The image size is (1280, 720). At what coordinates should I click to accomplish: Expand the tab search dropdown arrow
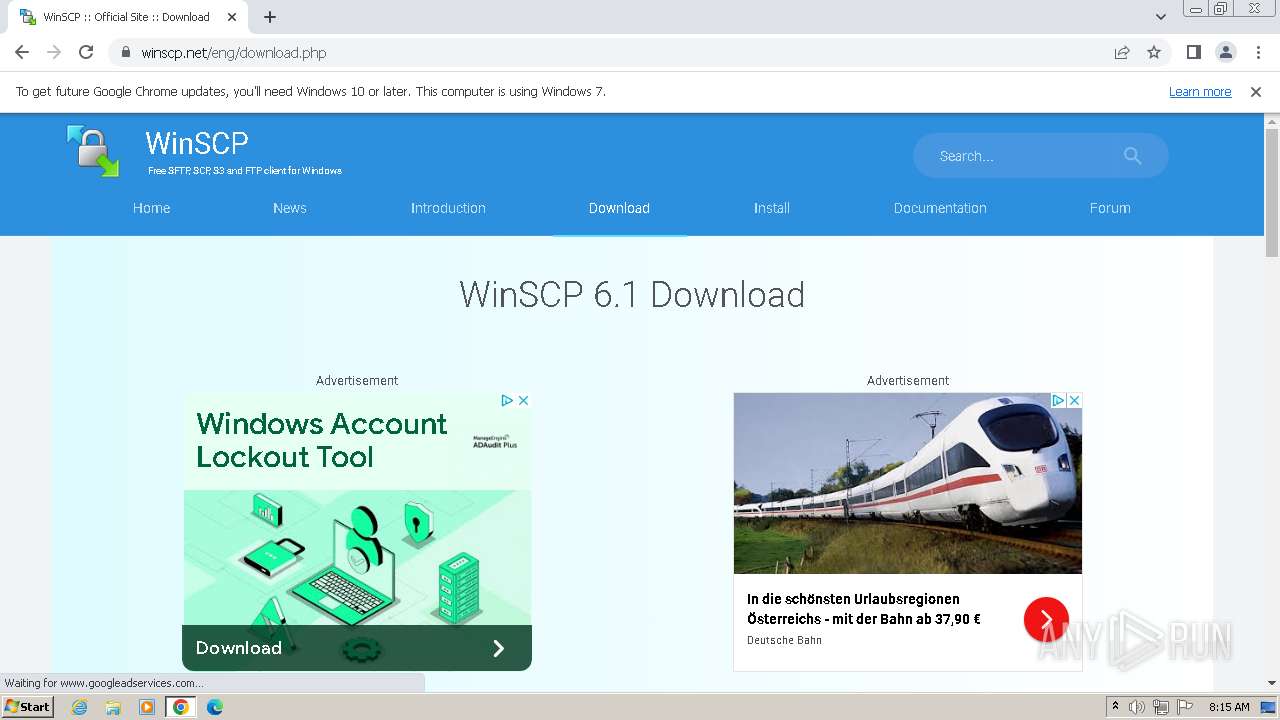tap(1161, 17)
